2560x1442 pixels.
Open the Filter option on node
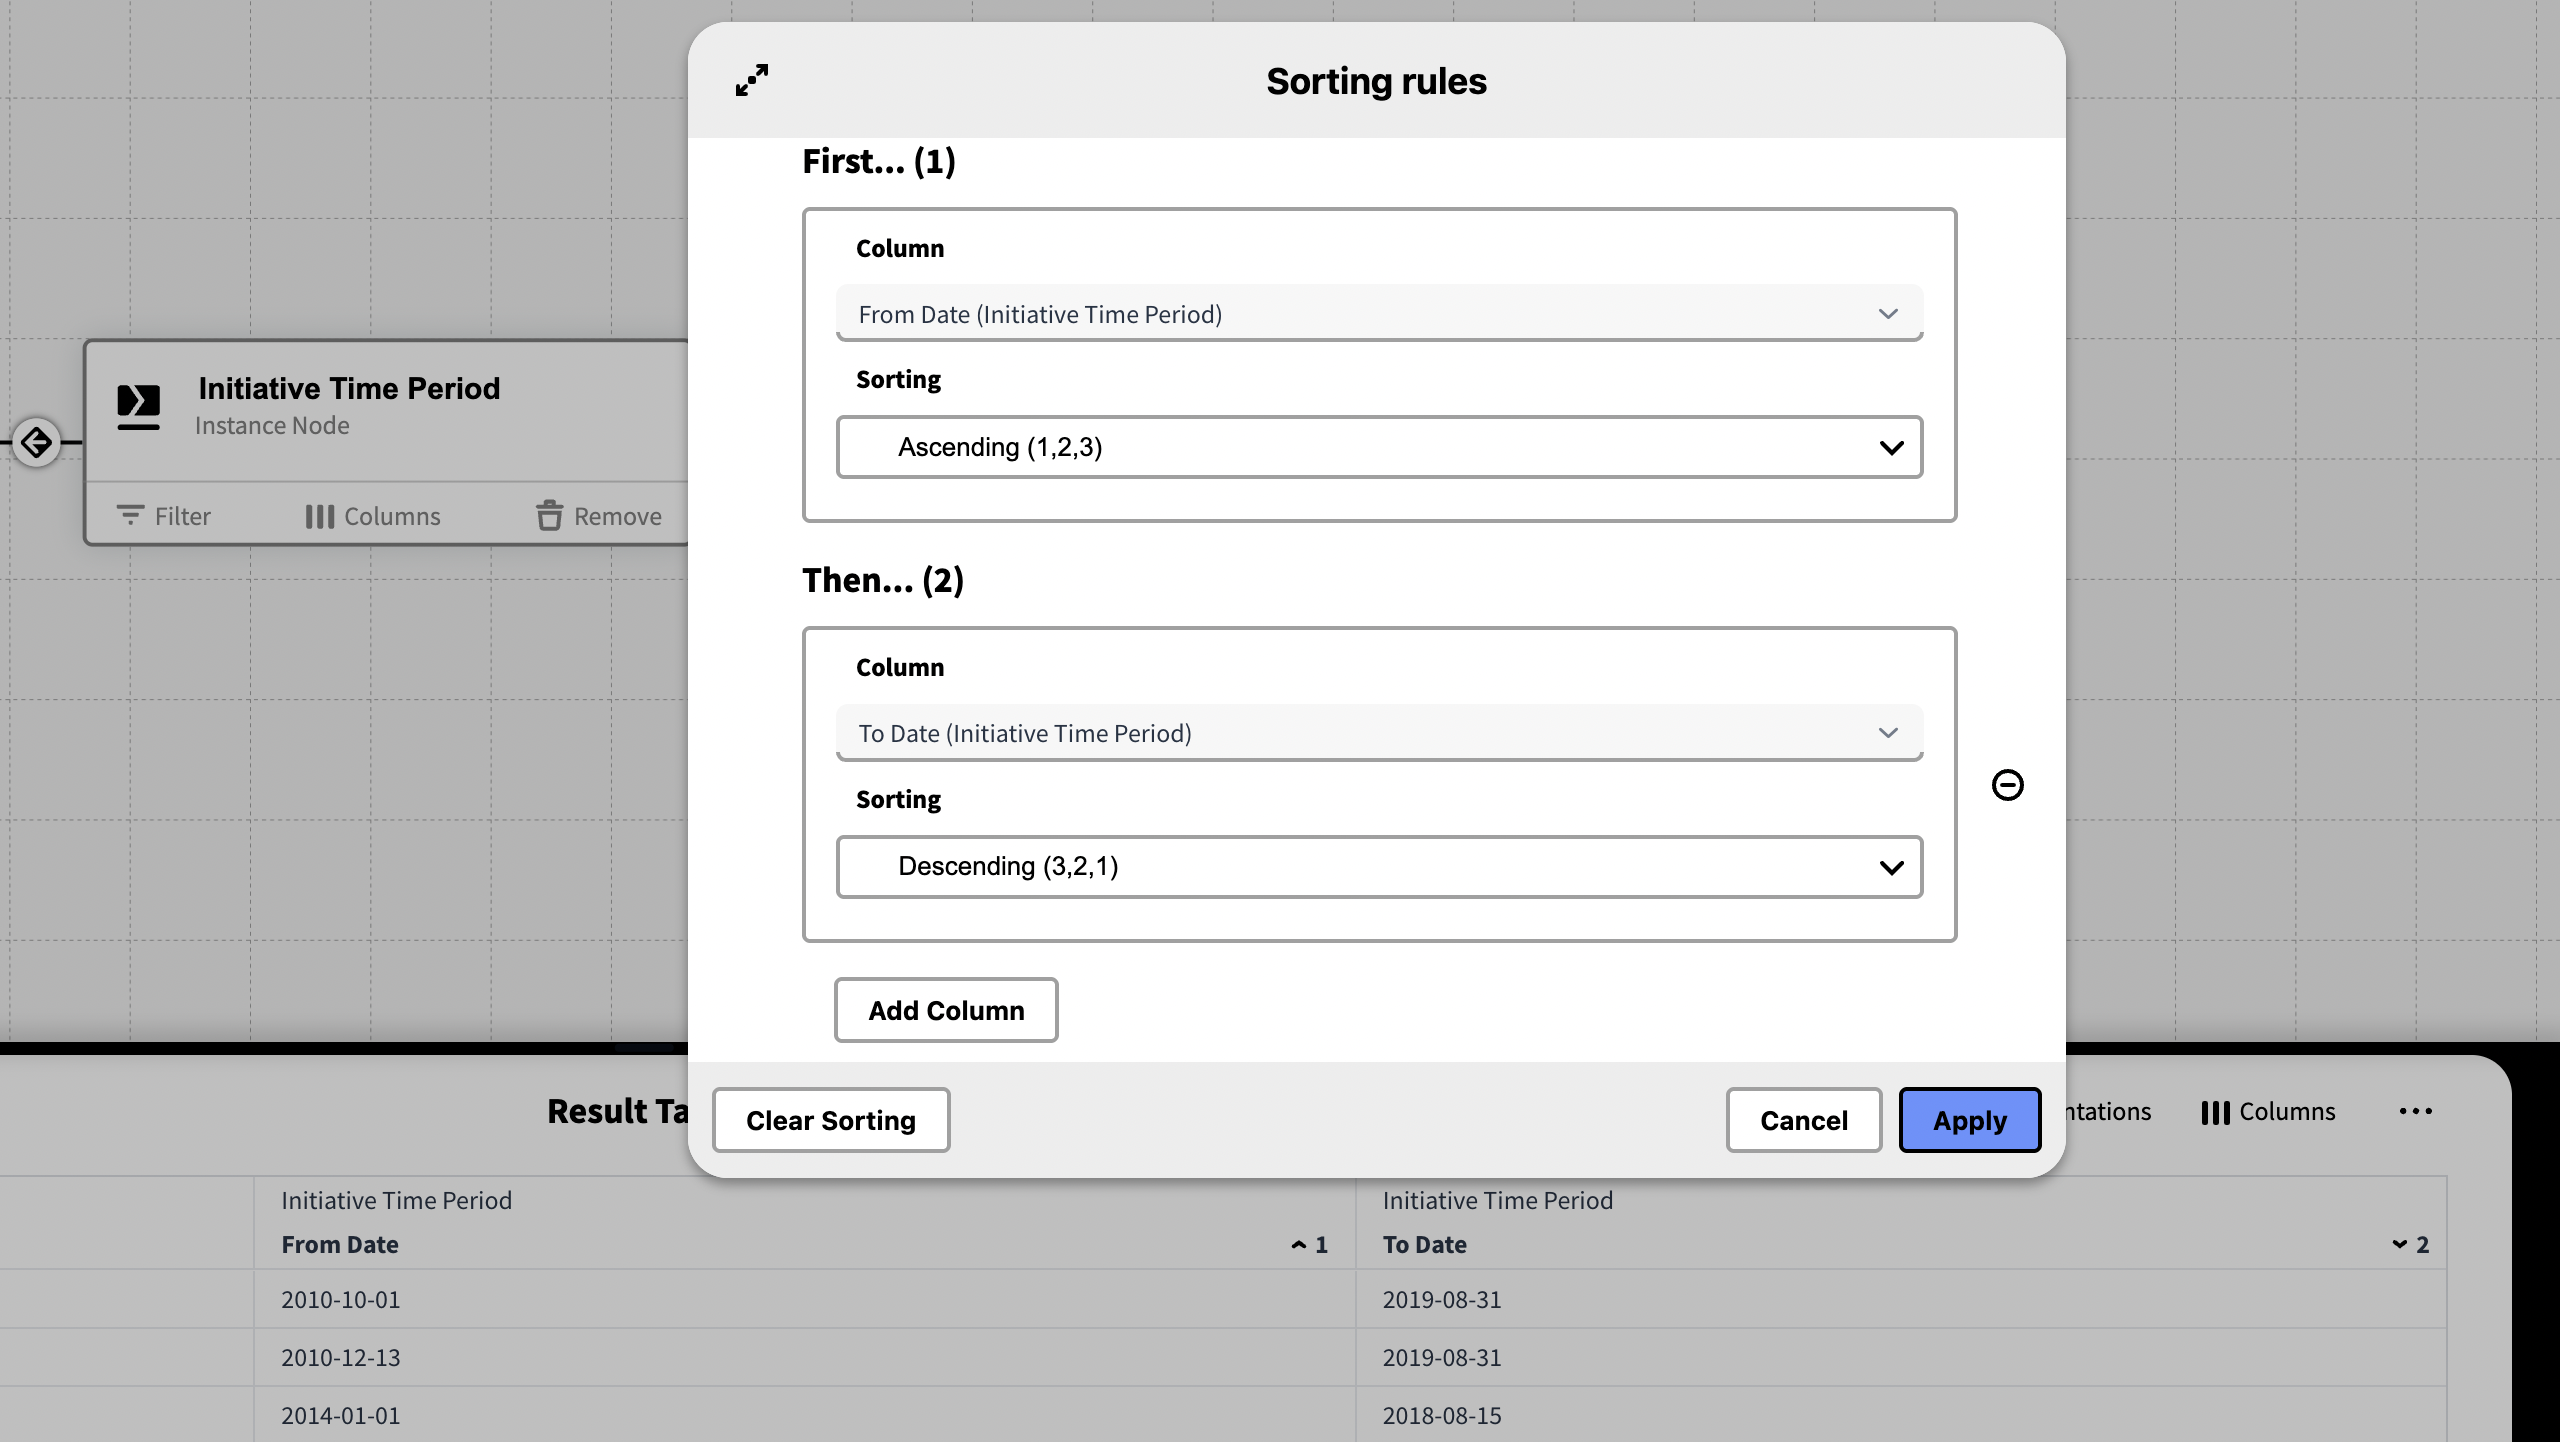(164, 516)
